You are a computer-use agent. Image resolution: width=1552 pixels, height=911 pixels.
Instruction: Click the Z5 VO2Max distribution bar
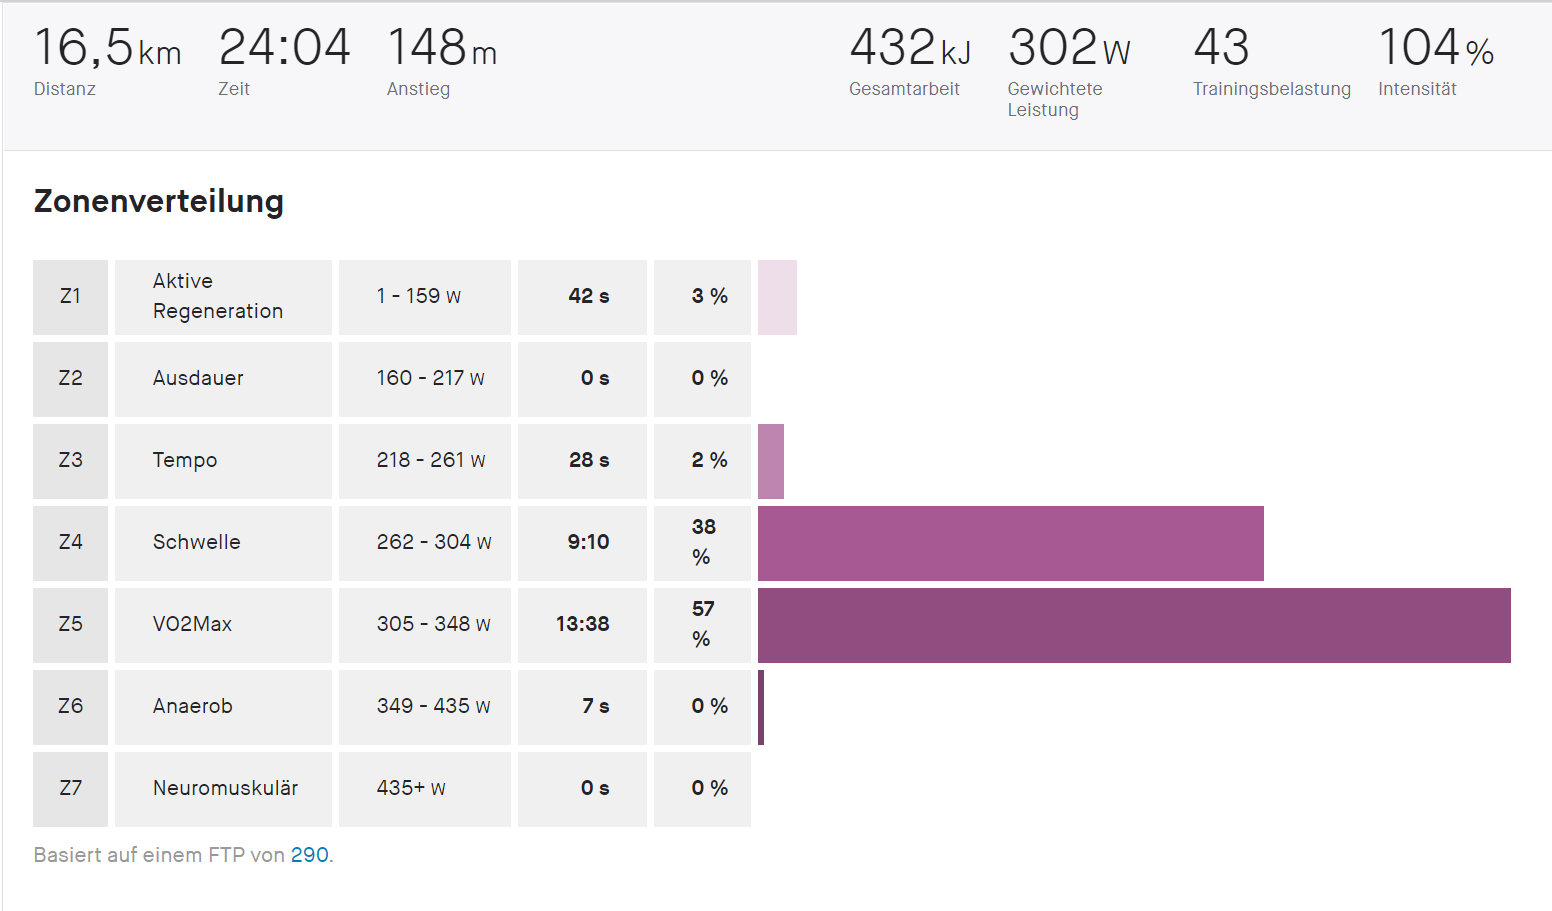click(x=1134, y=626)
